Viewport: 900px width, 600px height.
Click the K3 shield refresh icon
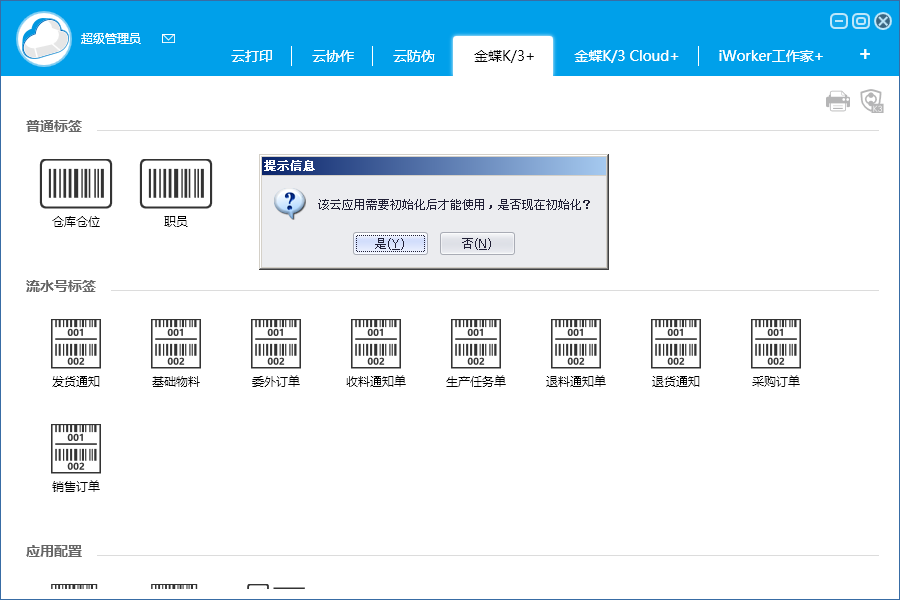click(x=872, y=101)
